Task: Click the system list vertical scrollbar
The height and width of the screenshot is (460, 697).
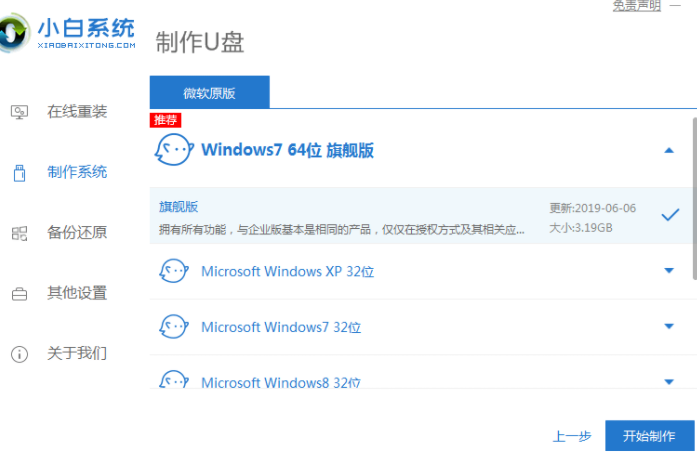Action: coord(693,200)
